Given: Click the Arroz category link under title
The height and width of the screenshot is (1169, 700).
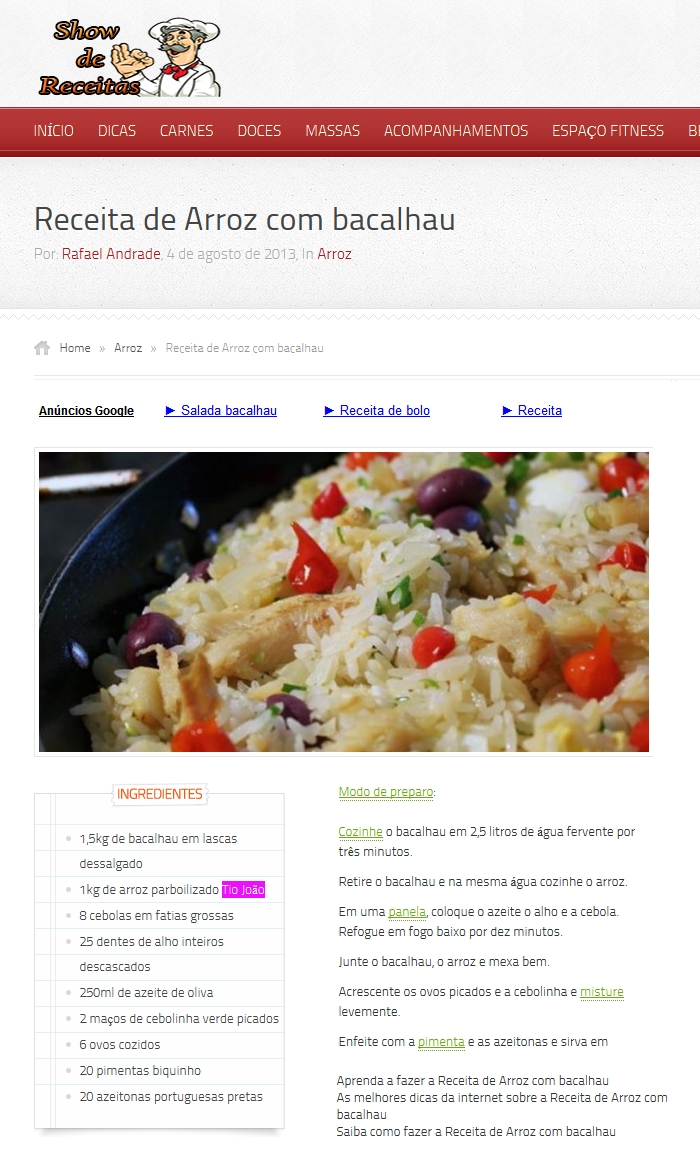Looking at the screenshot, I should [335, 253].
